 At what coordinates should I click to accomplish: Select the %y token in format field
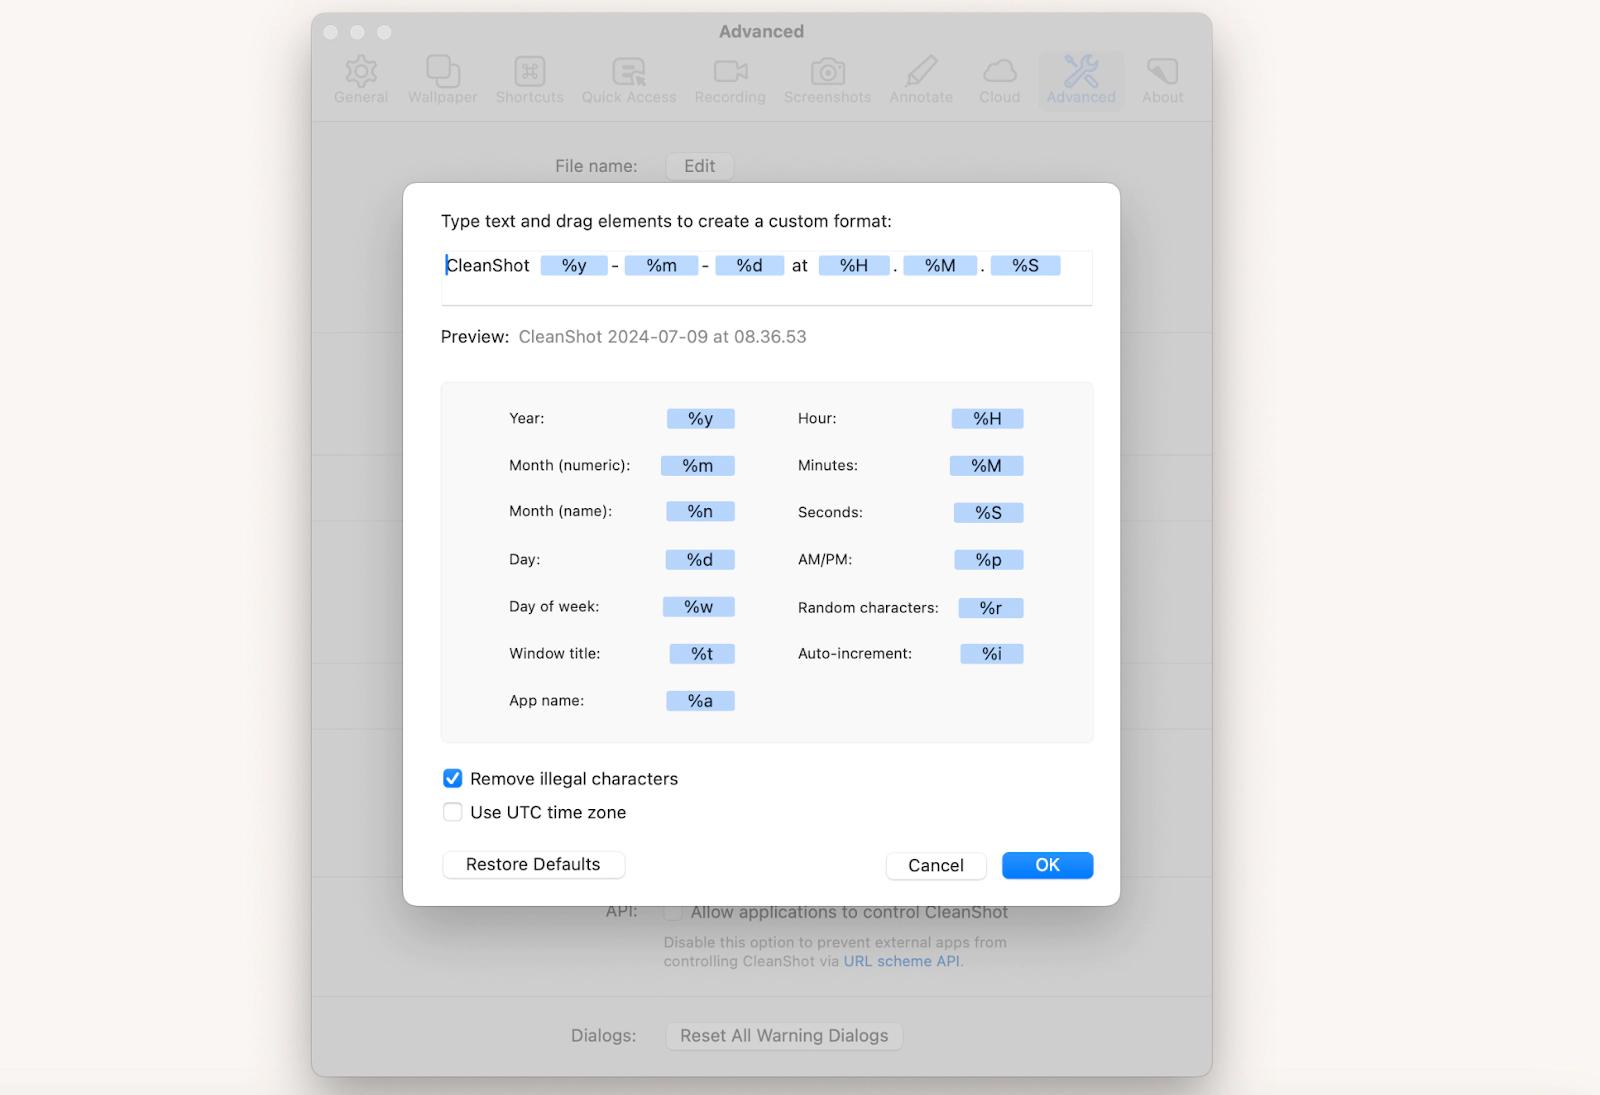tap(574, 265)
